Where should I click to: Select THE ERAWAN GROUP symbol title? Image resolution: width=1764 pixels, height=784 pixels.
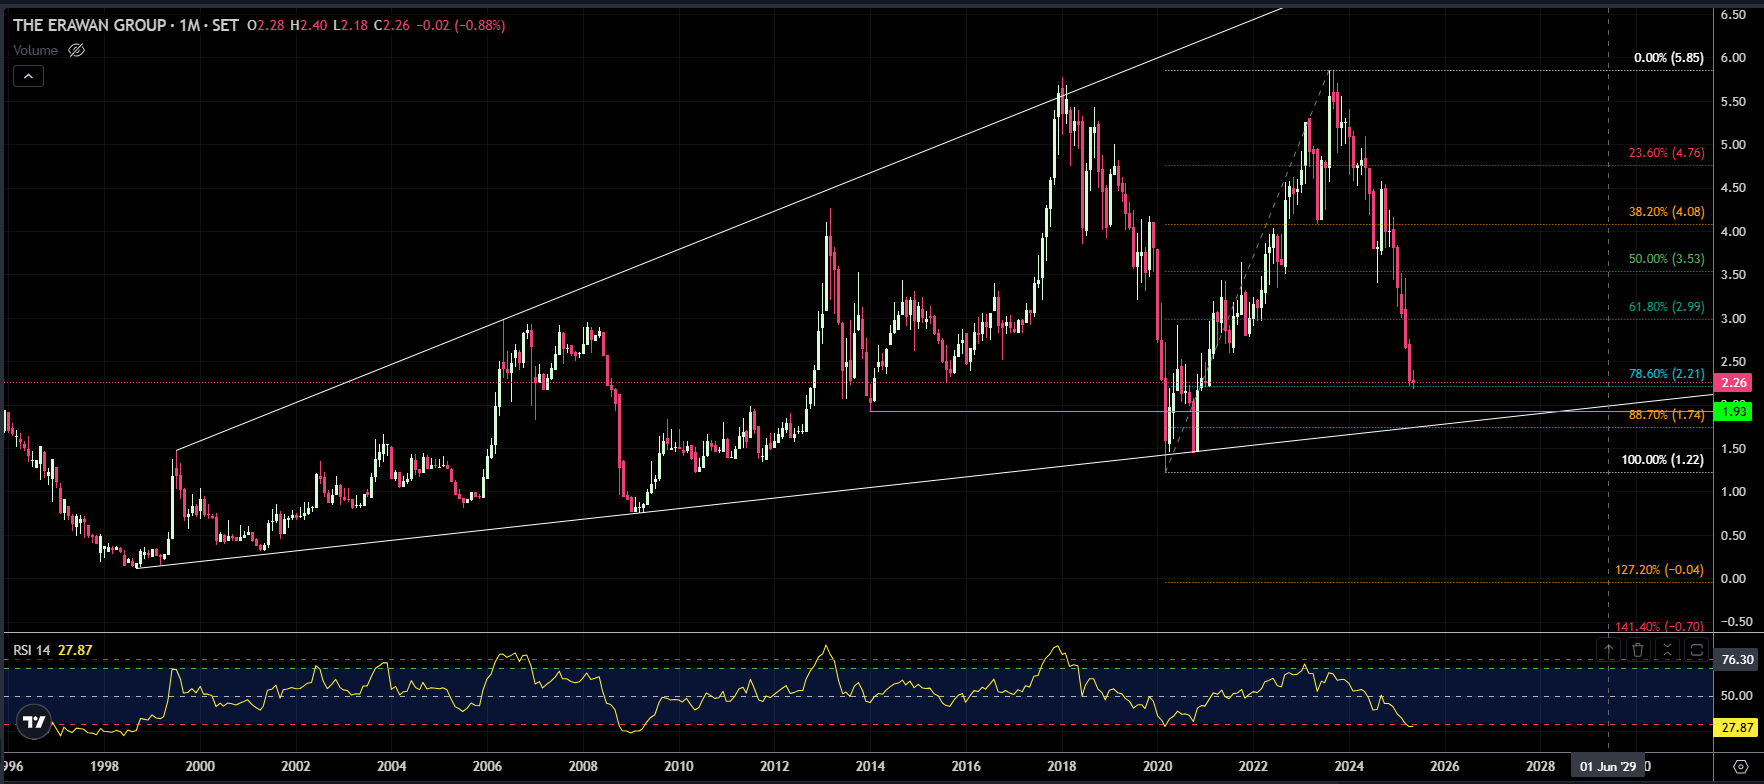click(90, 25)
